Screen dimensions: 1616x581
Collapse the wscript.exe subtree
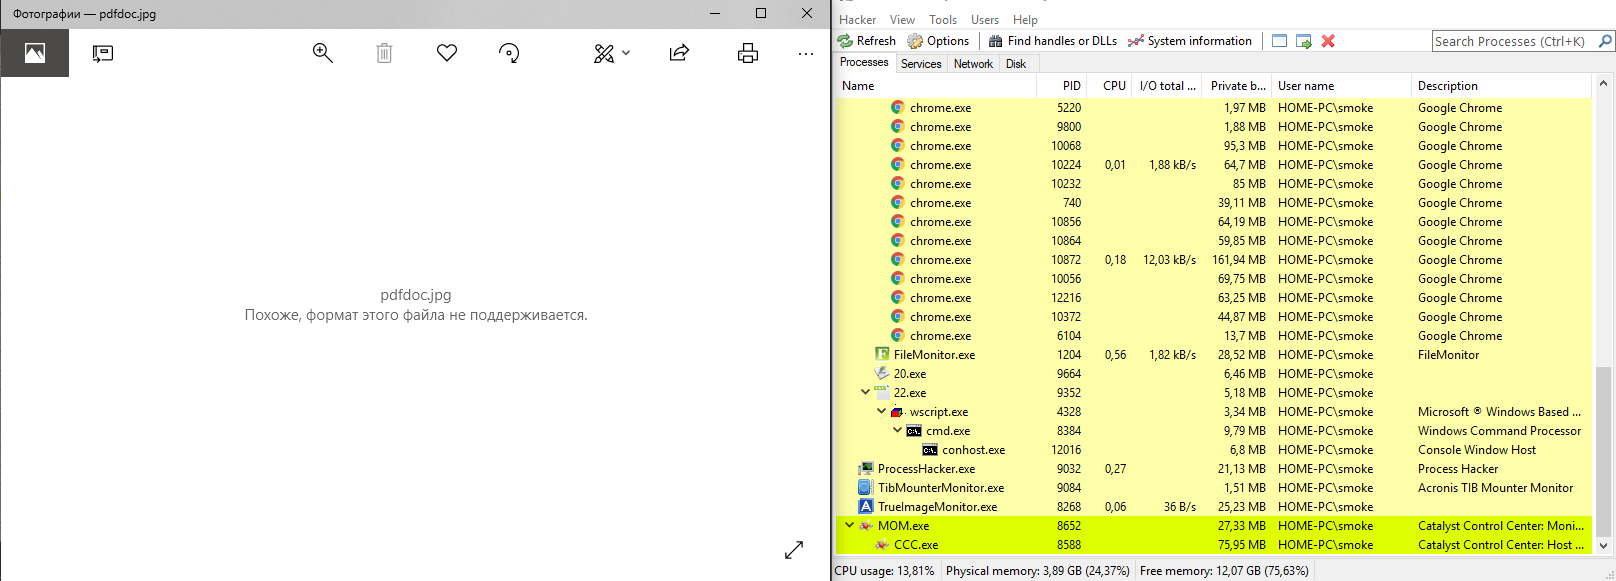click(x=881, y=412)
